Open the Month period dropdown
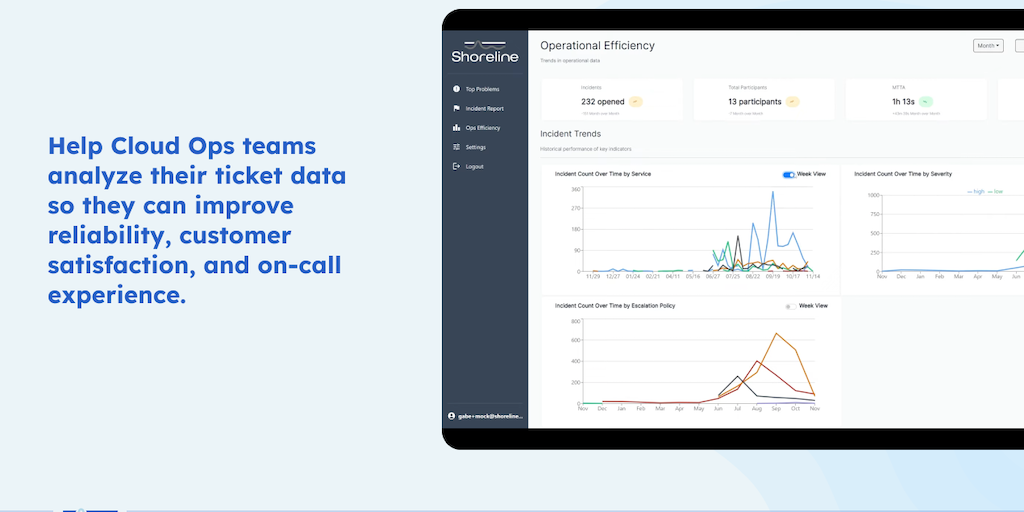The width and height of the screenshot is (1024, 512). click(988, 46)
